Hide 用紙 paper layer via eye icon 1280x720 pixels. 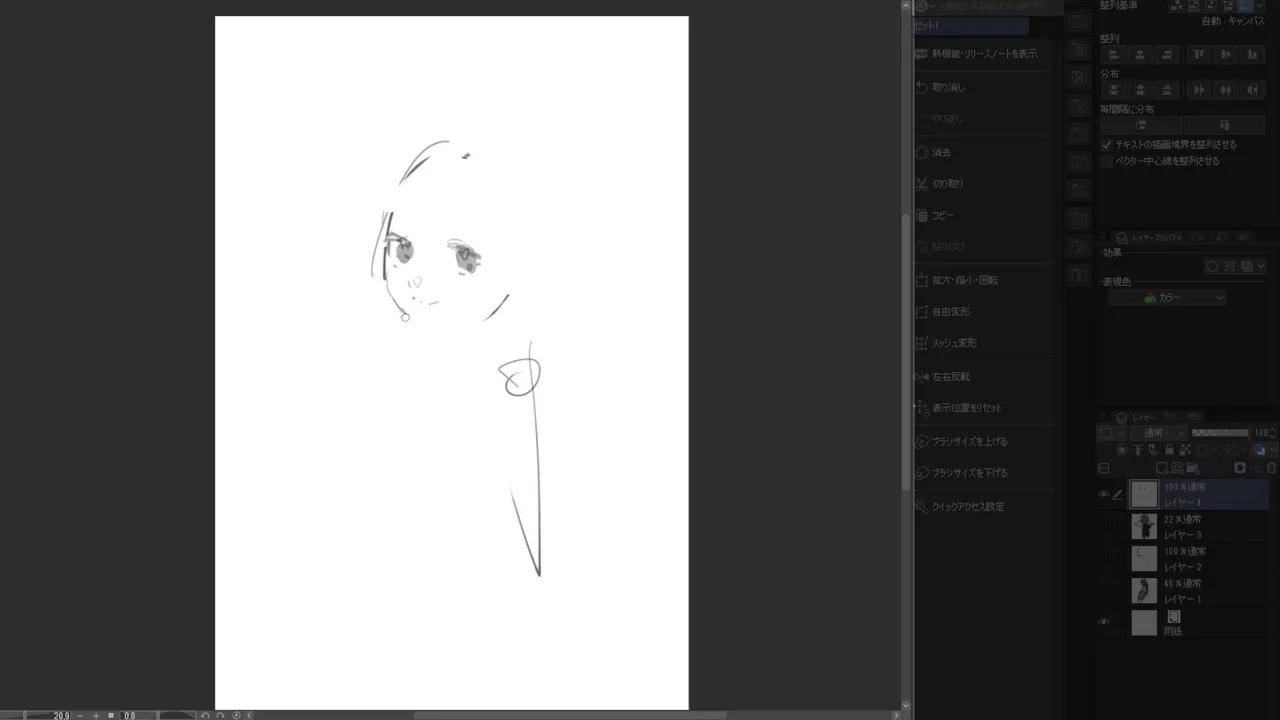[1104, 623]
